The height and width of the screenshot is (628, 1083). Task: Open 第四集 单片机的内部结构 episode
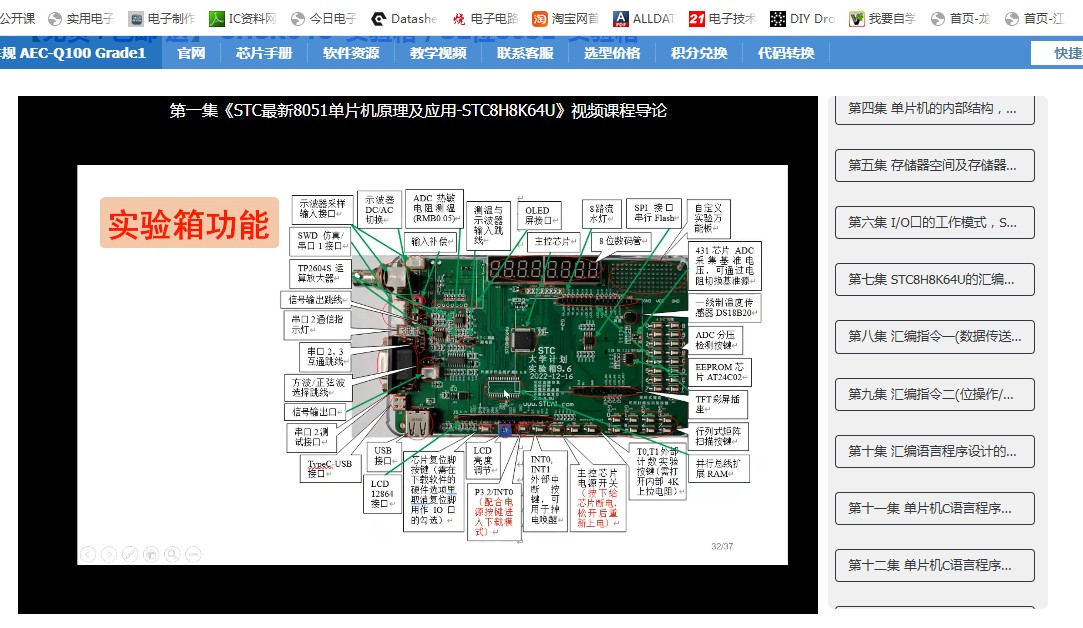click(x=933, y=108)
